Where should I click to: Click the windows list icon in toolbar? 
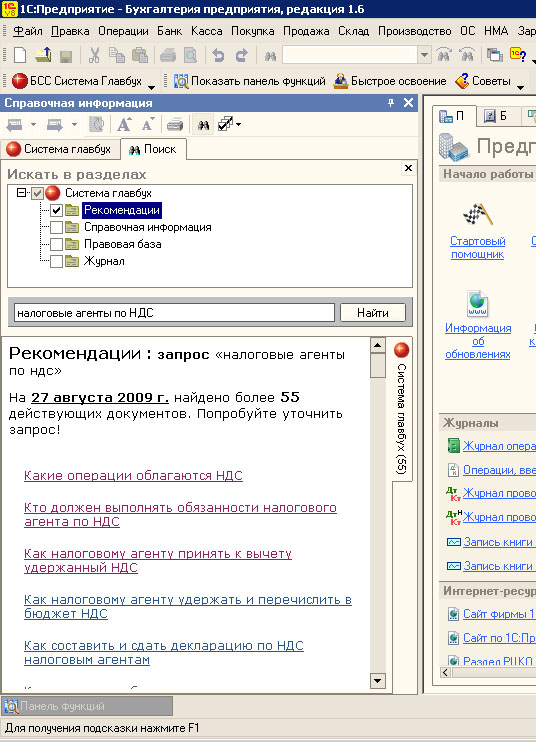494,55
